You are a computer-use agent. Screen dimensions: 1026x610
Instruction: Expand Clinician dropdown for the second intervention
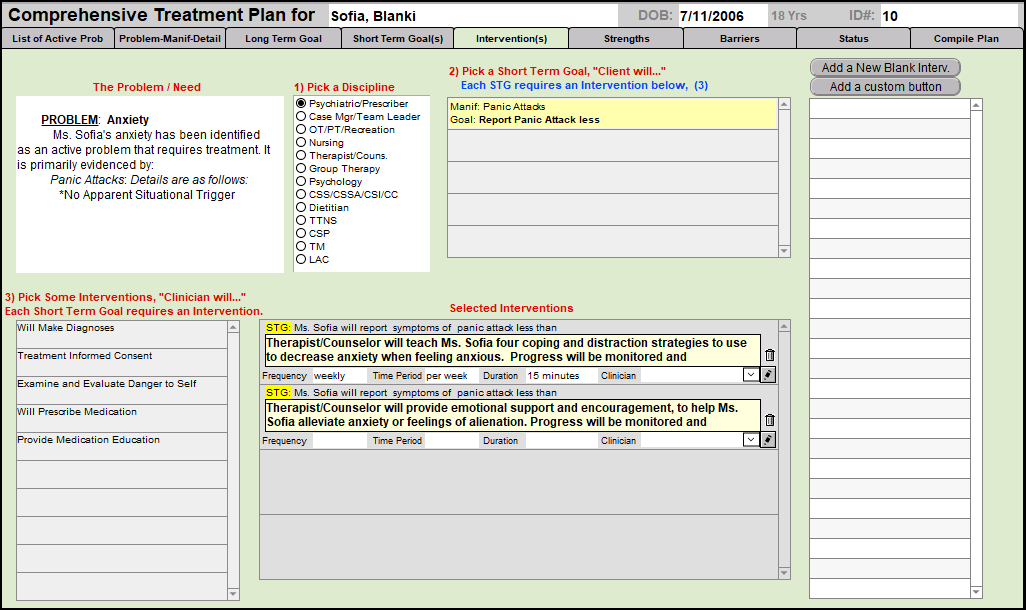click(x=750, y=440)
